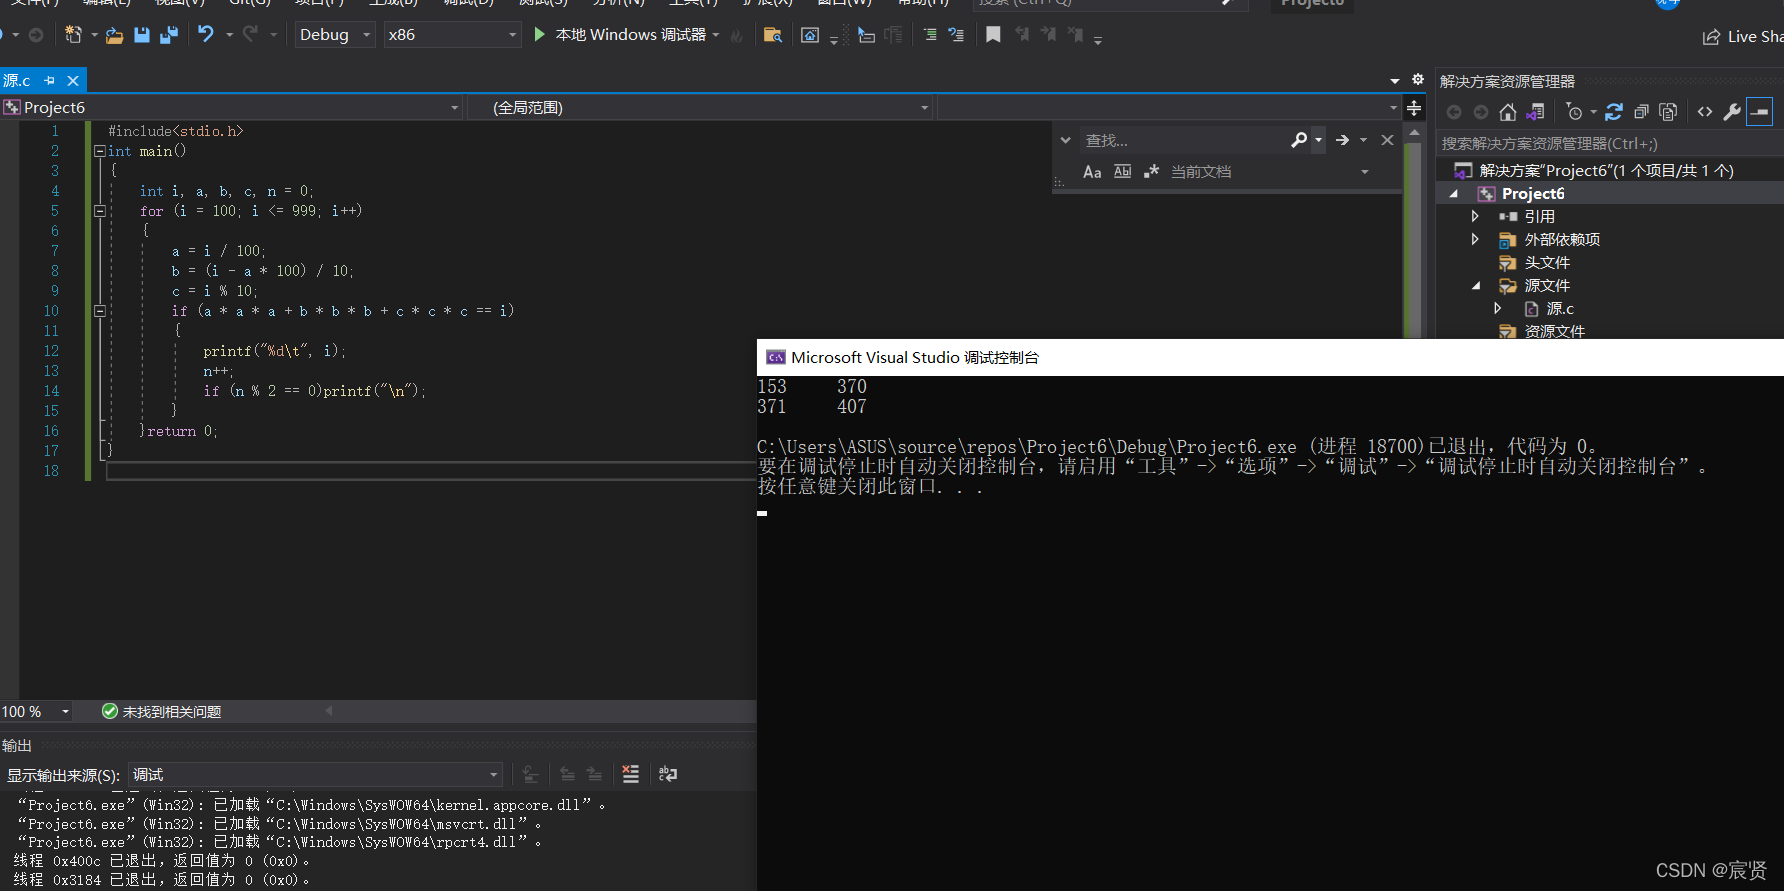
Task: Sync with active document icon
Action: click(1614, 112)
